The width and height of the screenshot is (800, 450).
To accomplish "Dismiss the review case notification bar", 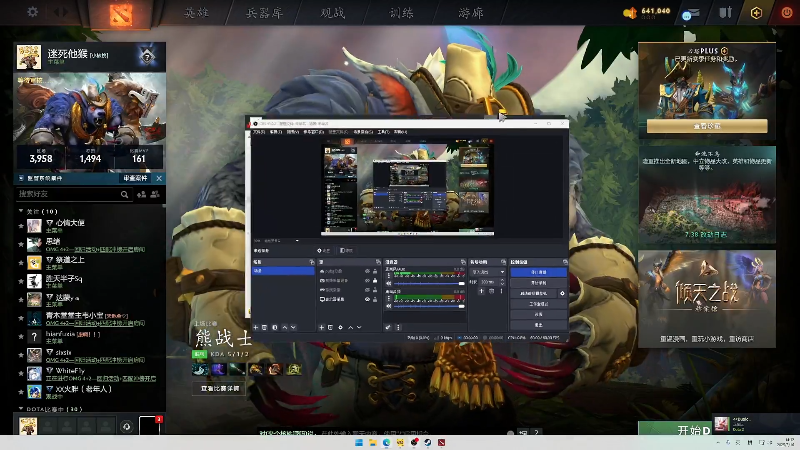I will 159,178.
